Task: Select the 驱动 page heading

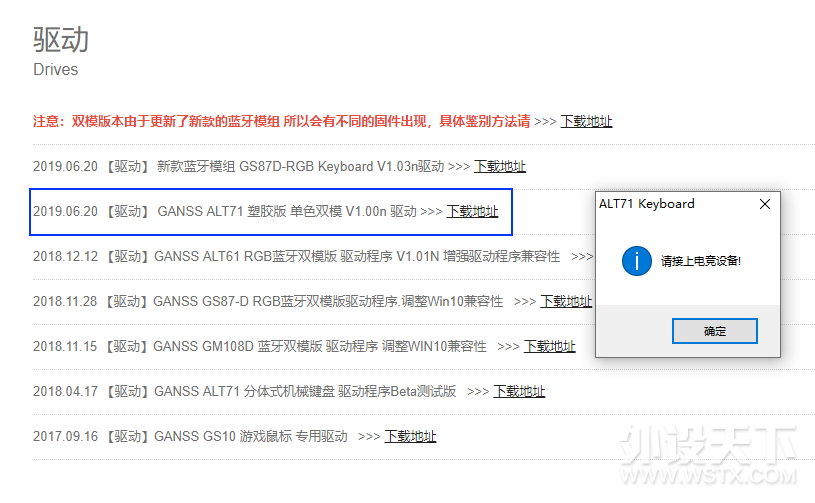Action: point(61,39)
